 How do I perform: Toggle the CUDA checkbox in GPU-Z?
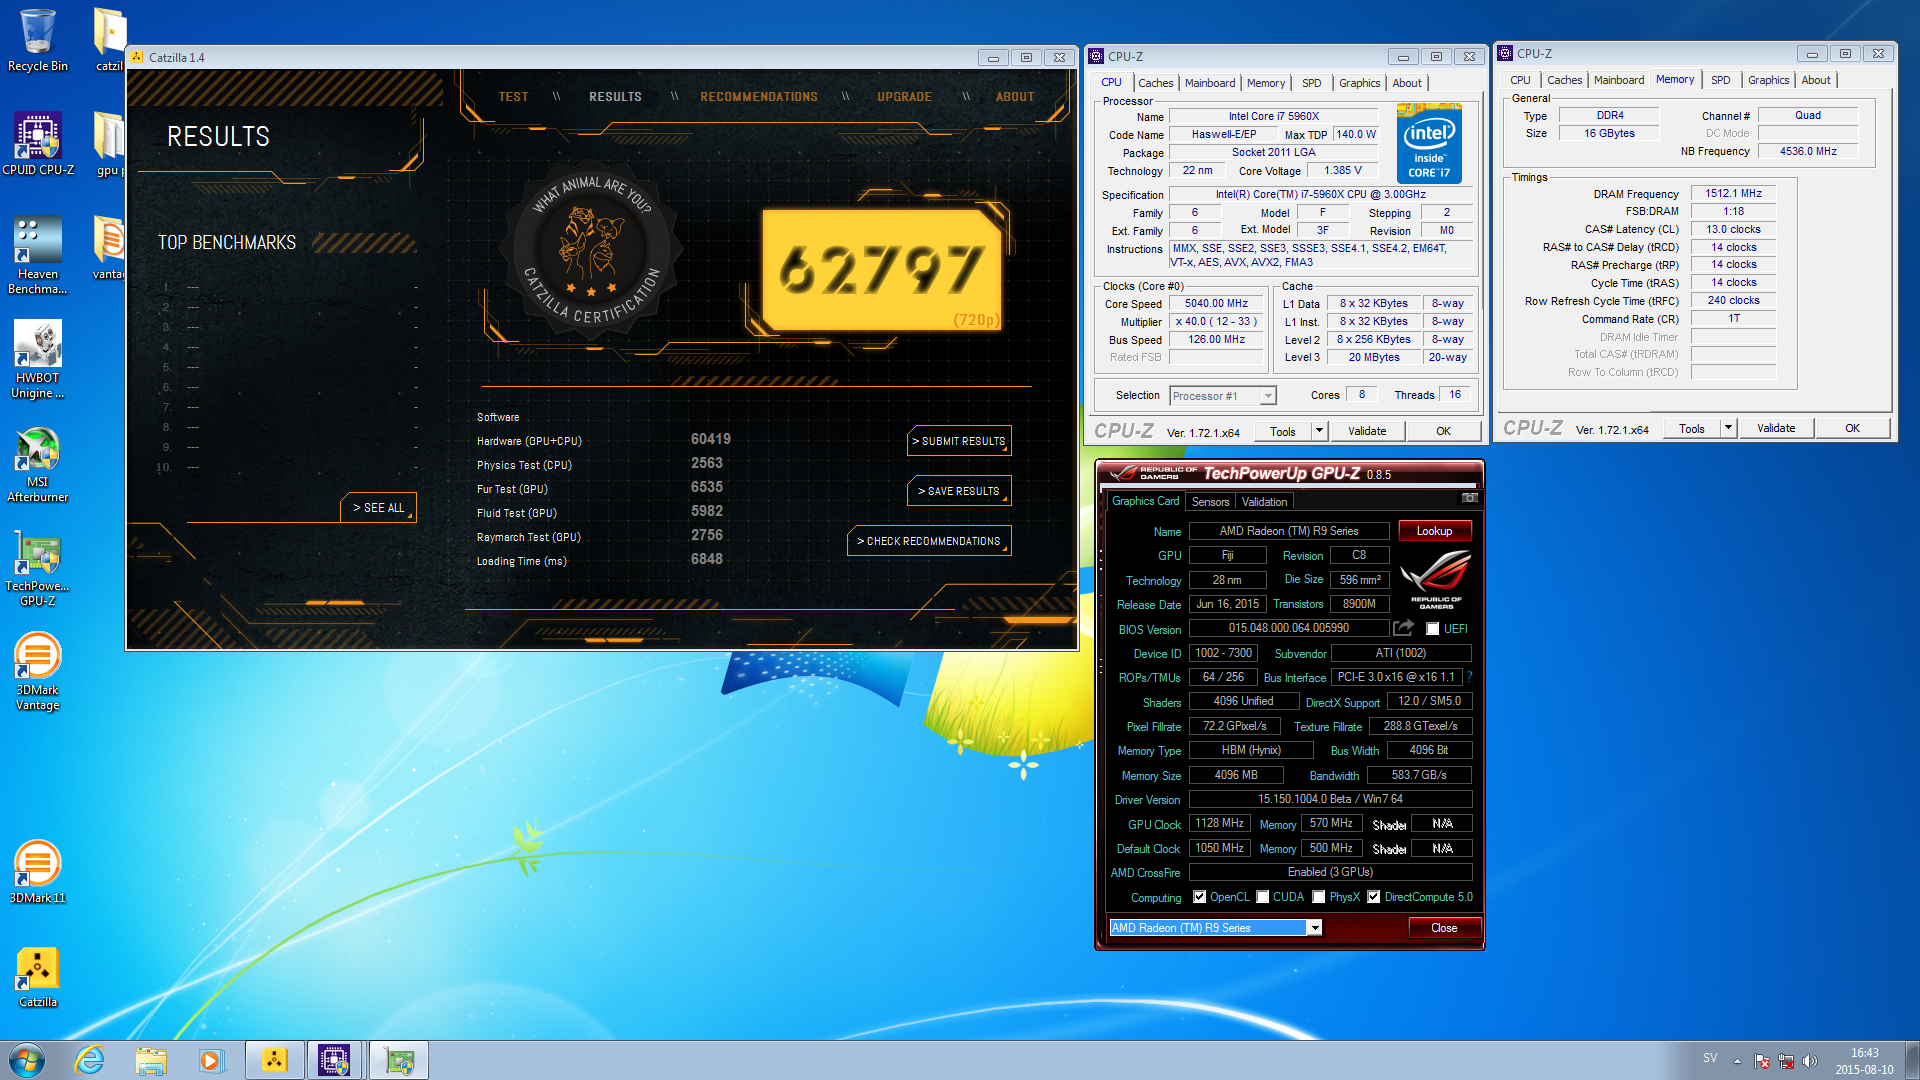(1263, 897)
